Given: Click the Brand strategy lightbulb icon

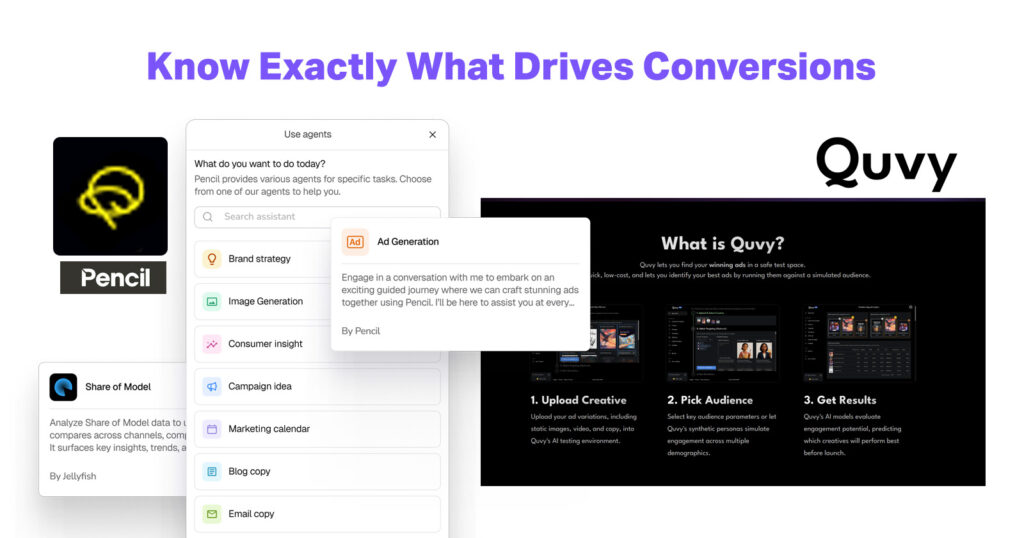Looking at the screenshot, I should point(212,259).
